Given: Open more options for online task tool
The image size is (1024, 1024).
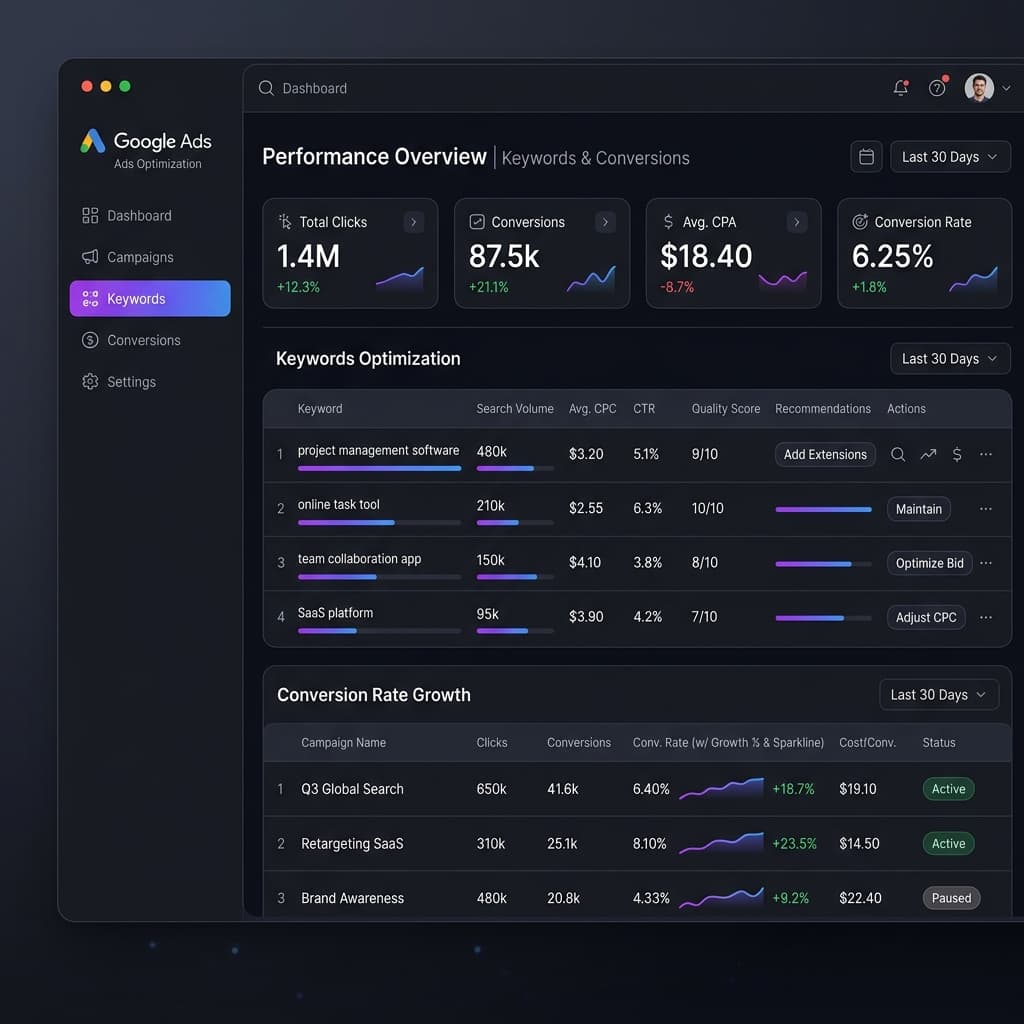Looking at the screenshot, I should pyautogui.click(x=985, y=508).
